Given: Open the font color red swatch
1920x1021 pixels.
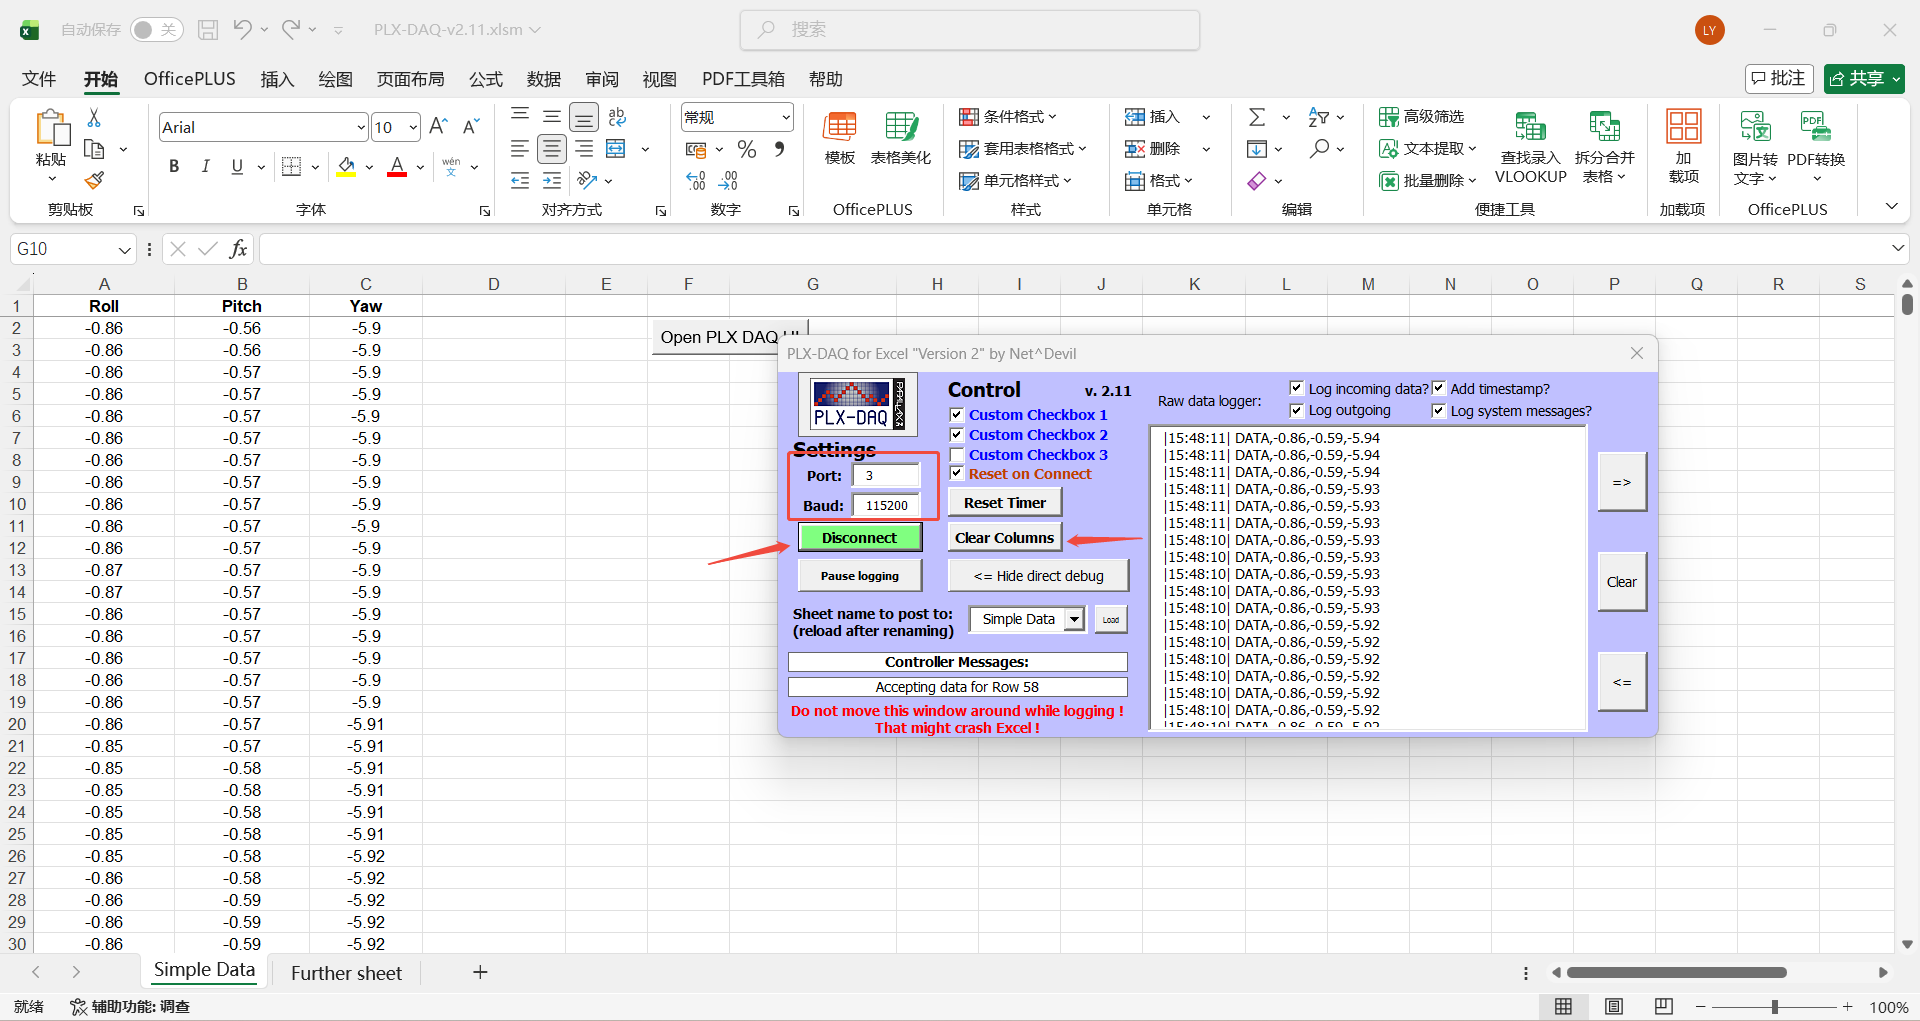Looking at the screenshot, I should pos(397,167).
